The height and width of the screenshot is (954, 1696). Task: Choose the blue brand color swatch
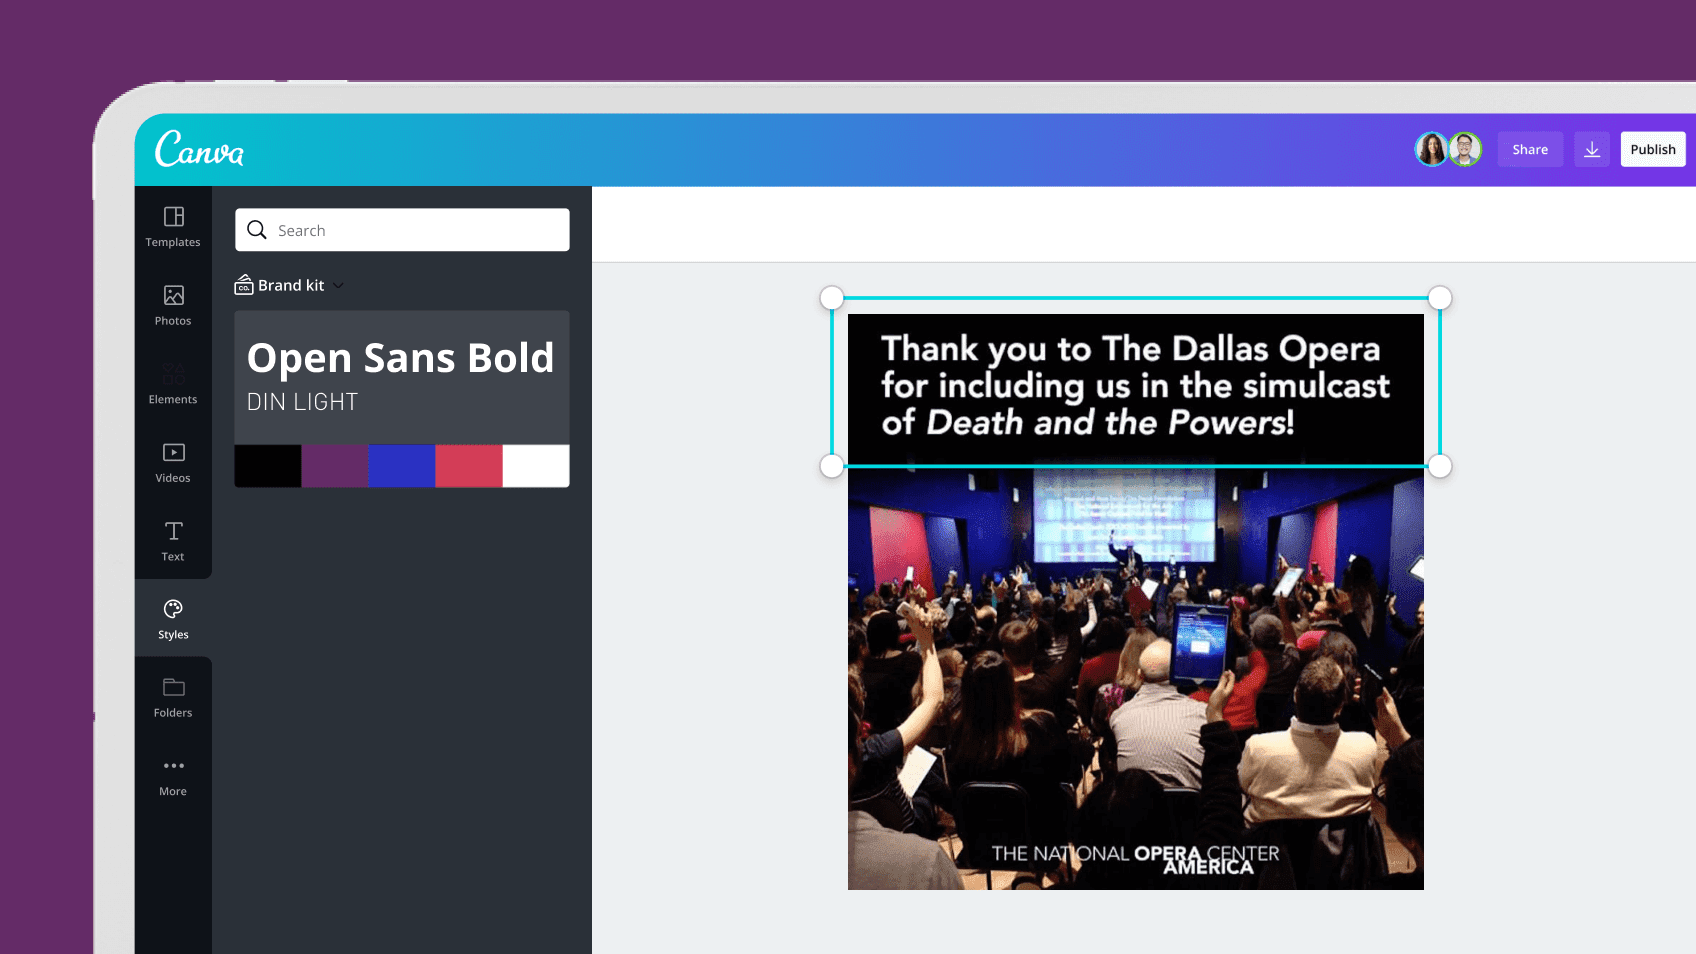pos(401,466)
